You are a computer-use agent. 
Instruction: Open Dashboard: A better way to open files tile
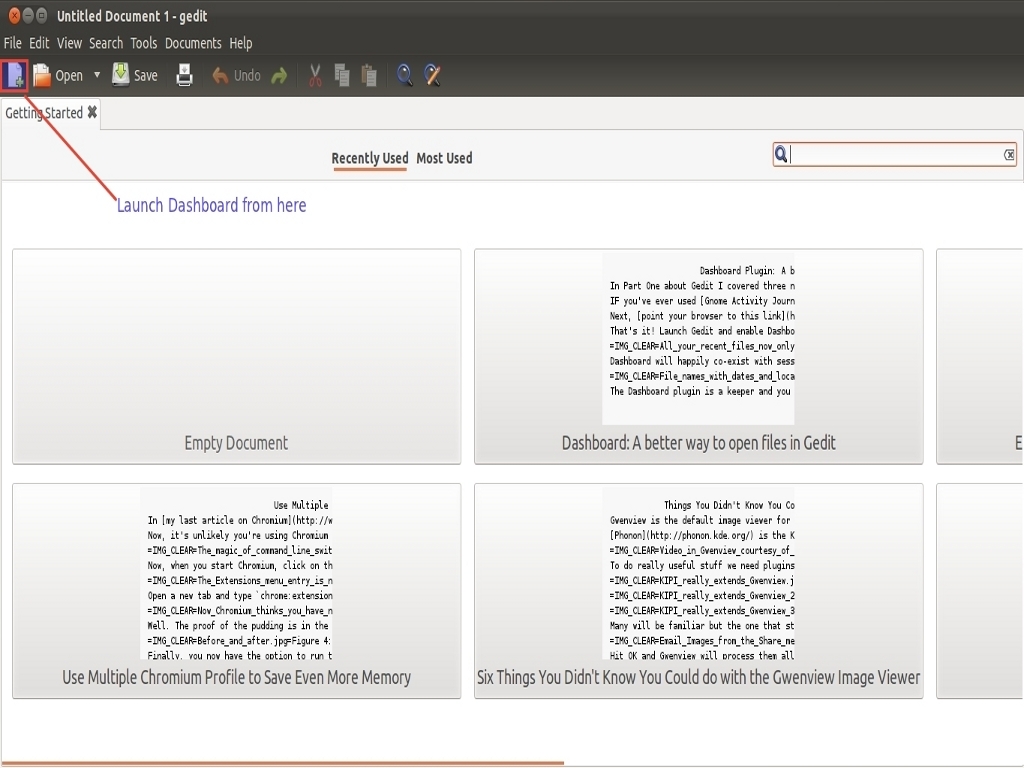tap(699, 357)
